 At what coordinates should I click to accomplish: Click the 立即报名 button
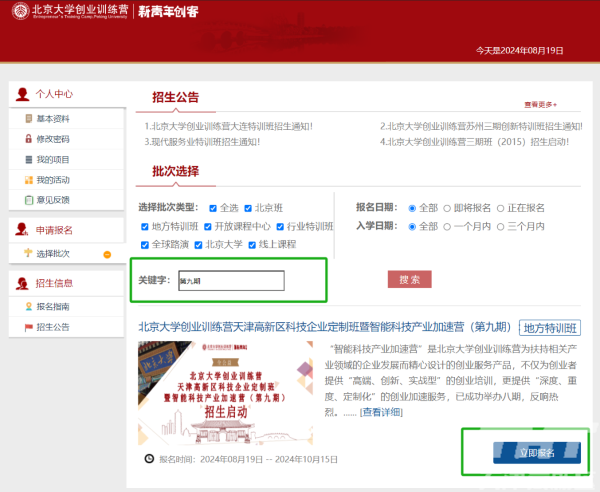537,453
